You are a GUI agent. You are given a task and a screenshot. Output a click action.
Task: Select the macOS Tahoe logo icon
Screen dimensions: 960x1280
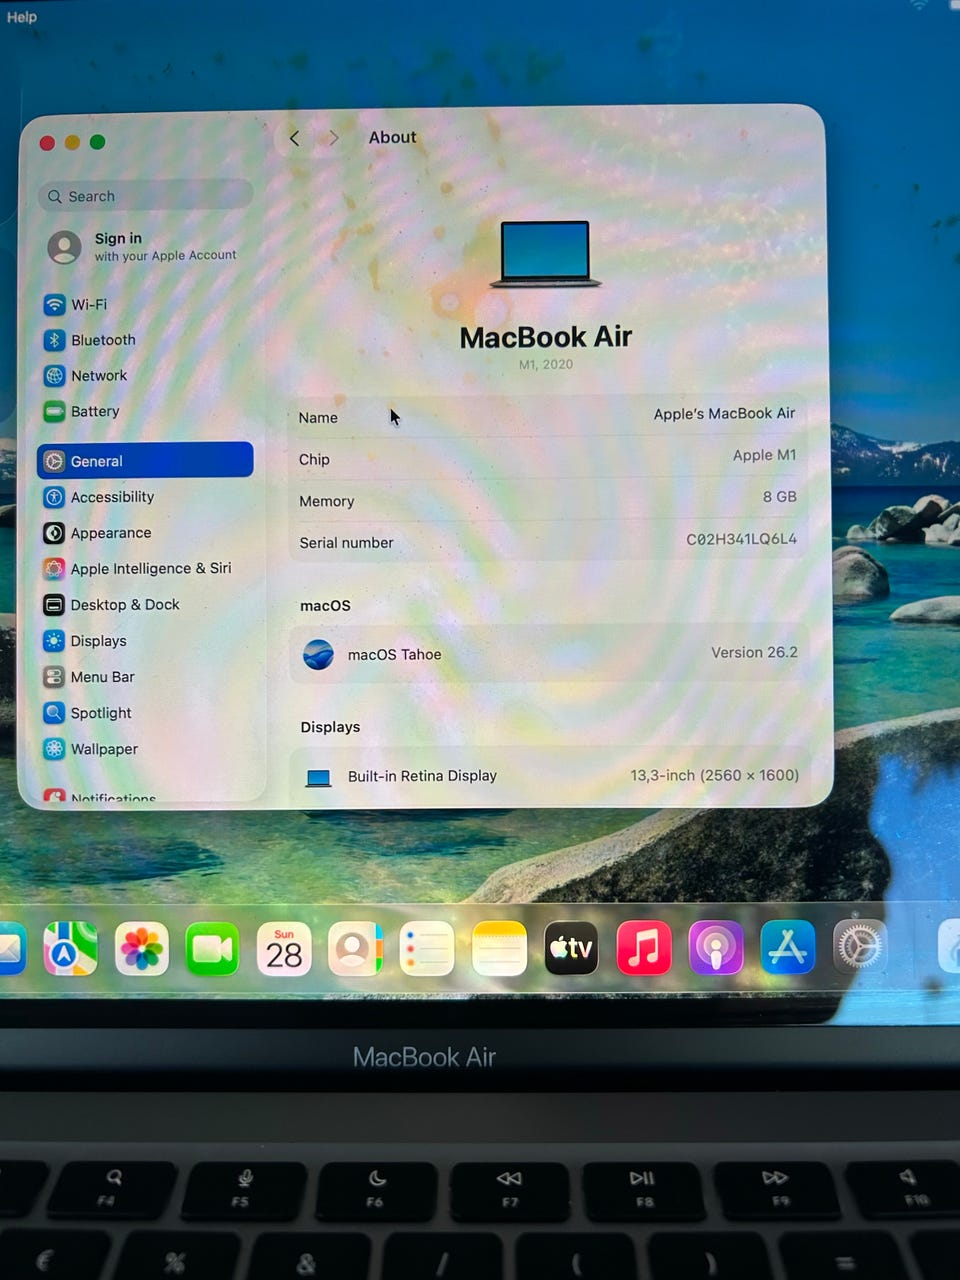[318, 655]
